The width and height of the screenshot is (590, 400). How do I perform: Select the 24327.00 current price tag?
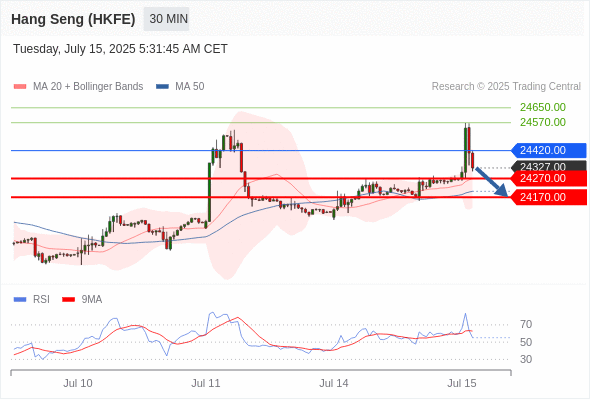pos(549,166)
